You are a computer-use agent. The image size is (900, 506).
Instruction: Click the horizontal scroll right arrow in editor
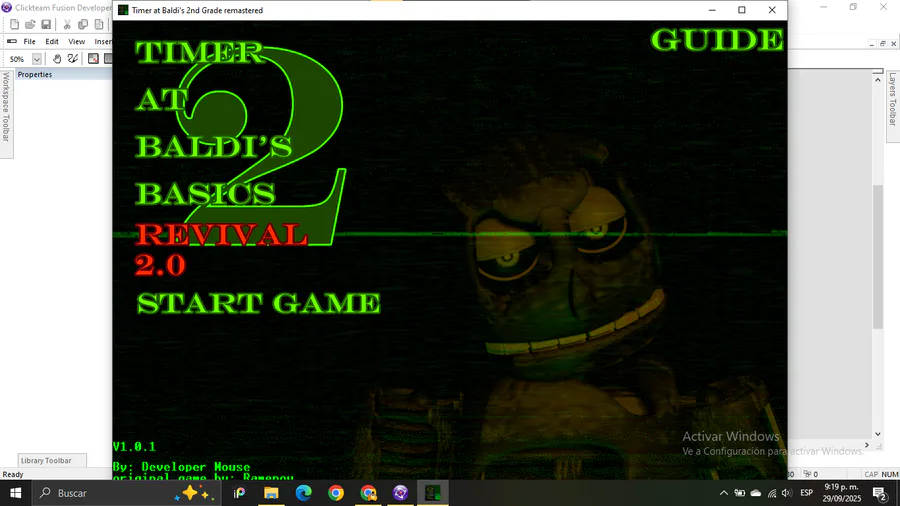(x=867, y=445)
